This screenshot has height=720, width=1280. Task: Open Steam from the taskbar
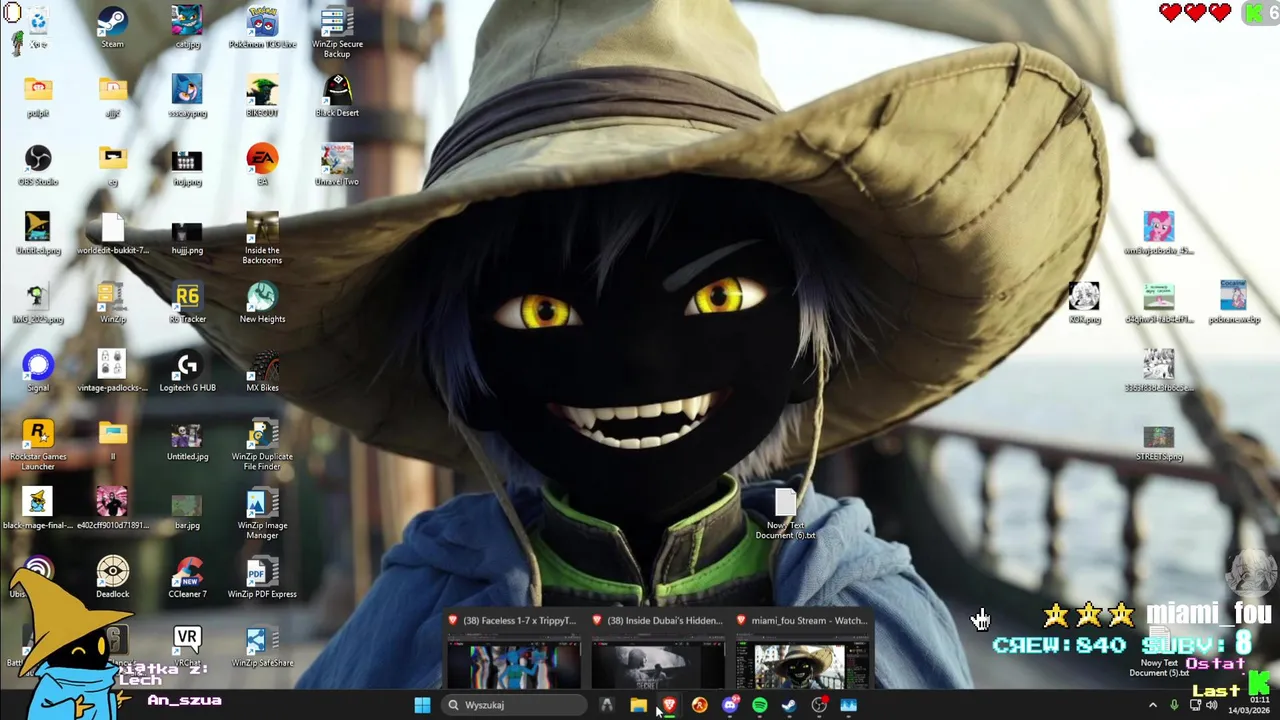(x=789, y=705)
